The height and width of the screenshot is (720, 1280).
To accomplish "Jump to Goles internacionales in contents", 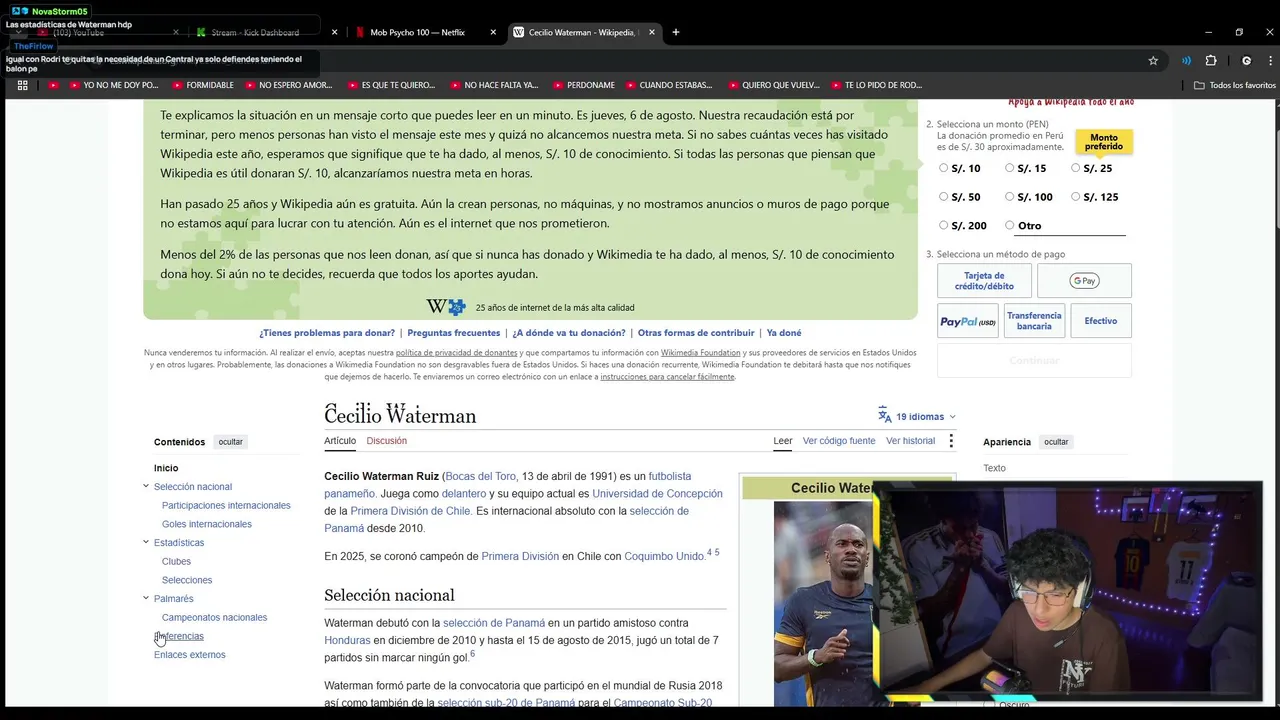I will point(207,524).
